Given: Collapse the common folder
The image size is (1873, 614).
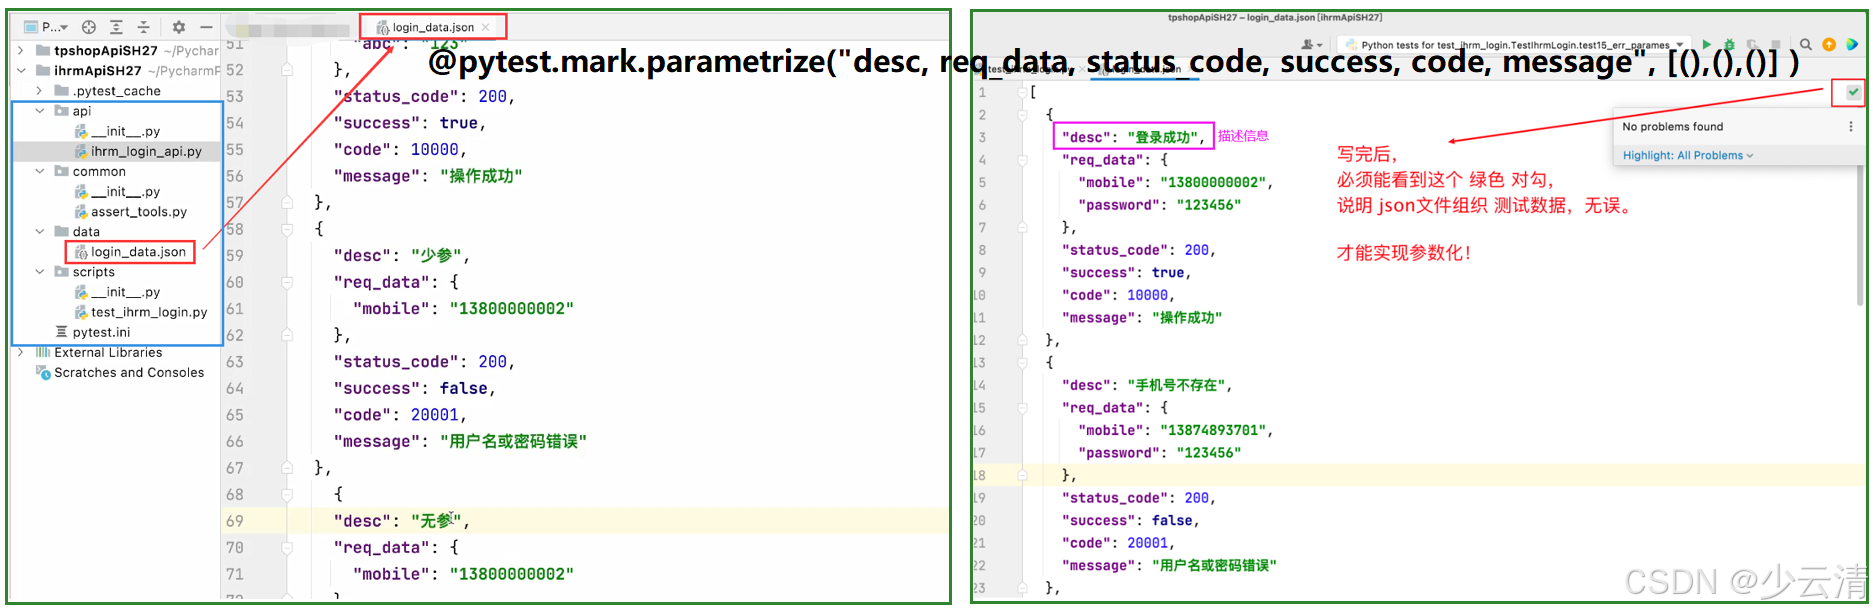Looking at the screenshot, I should [x=39, y=171].
